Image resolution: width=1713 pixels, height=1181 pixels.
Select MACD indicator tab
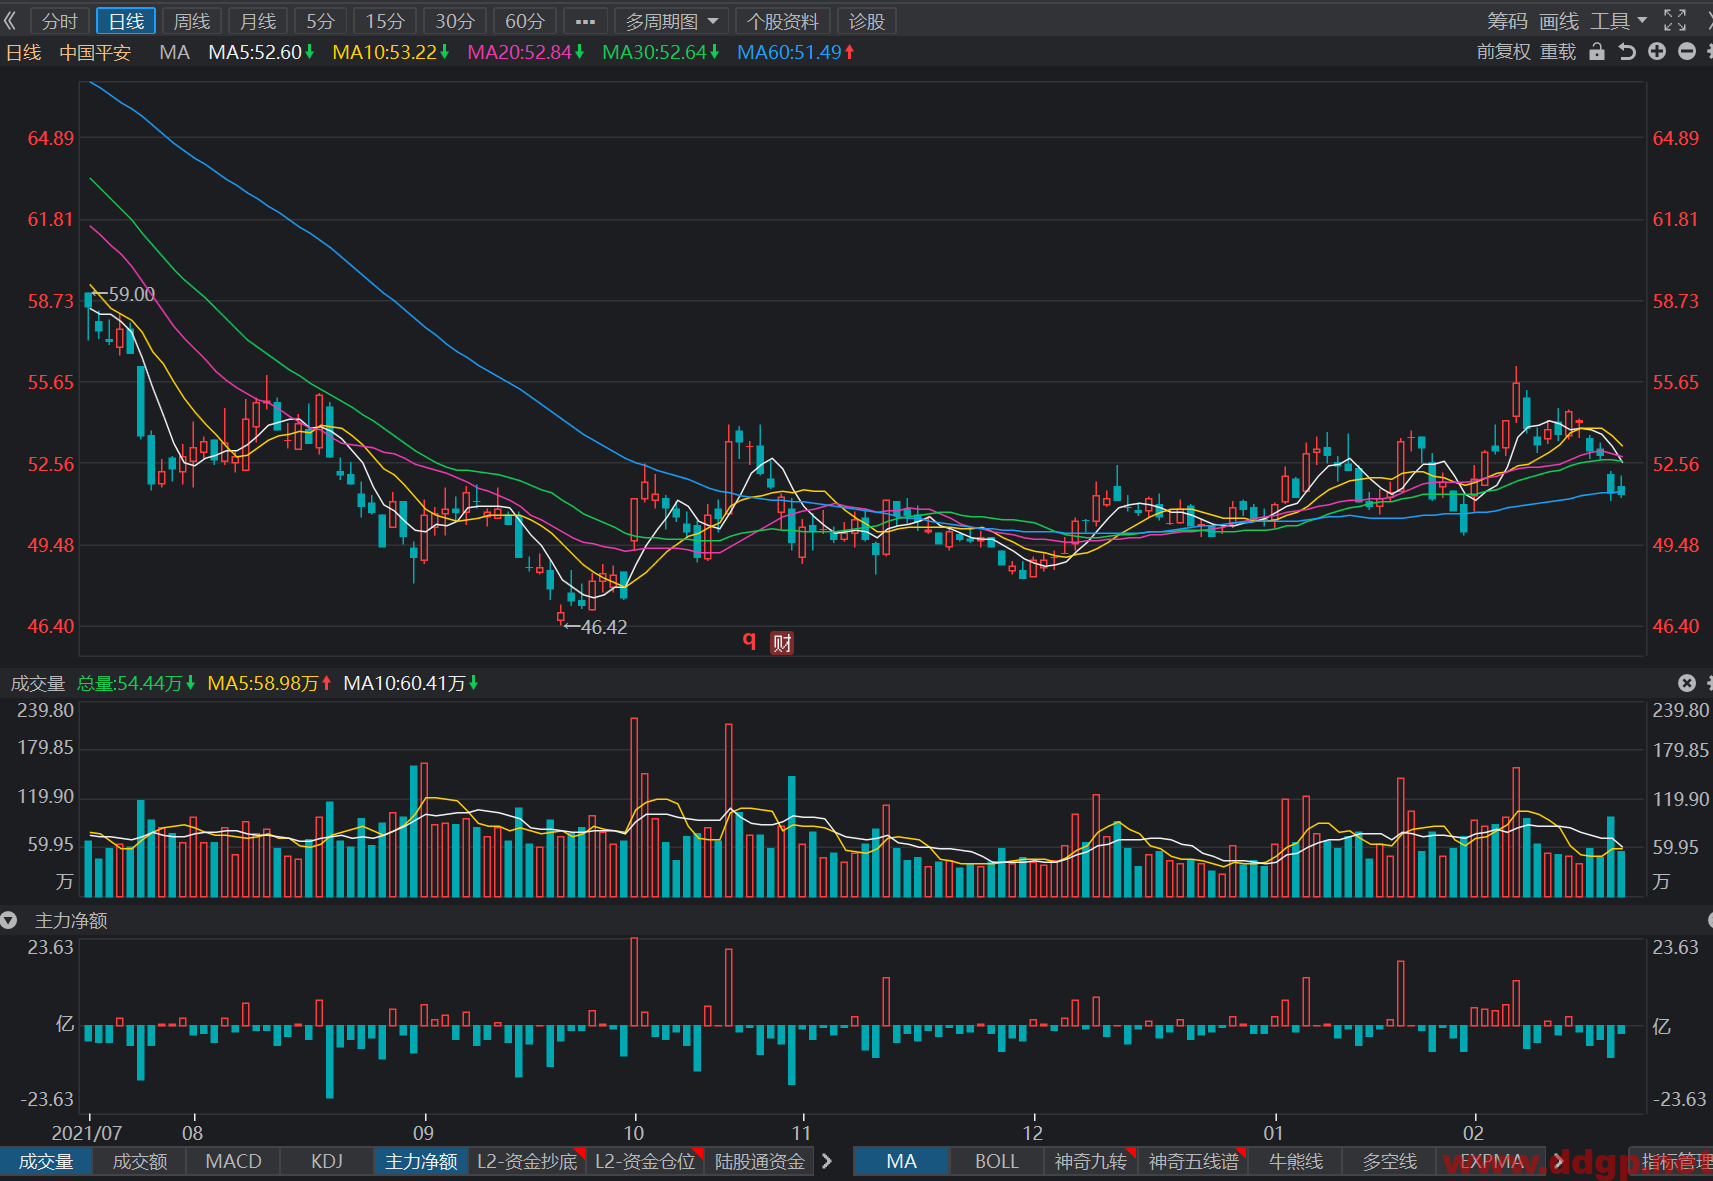[x=233, y=1161]
